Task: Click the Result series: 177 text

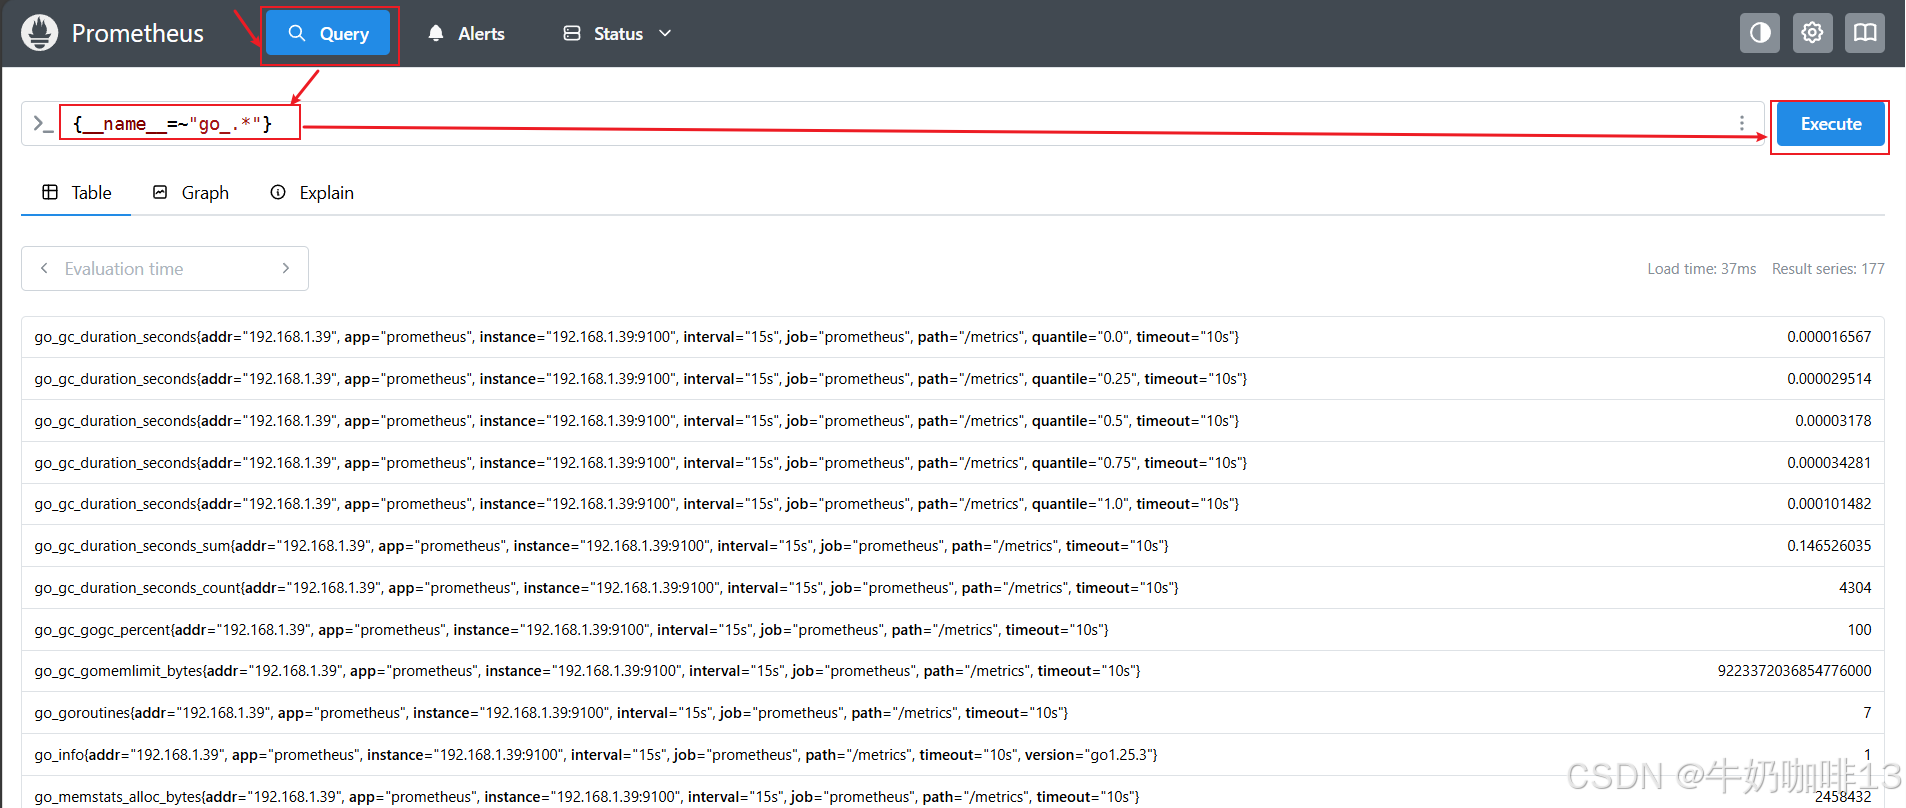Action: pyautogui.click(x=1828, y=269)
